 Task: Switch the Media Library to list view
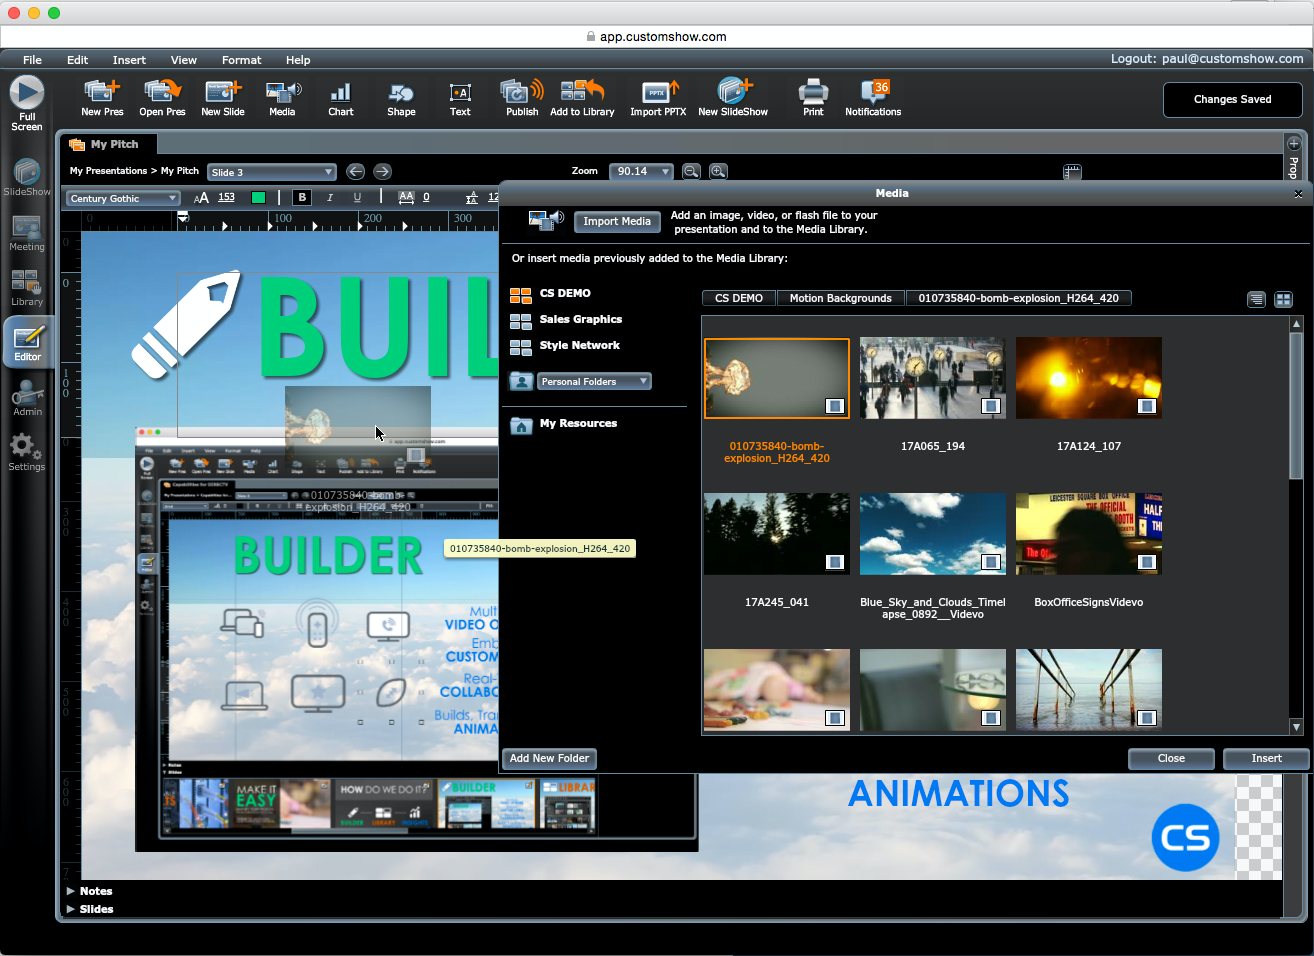coord(1256,299)
